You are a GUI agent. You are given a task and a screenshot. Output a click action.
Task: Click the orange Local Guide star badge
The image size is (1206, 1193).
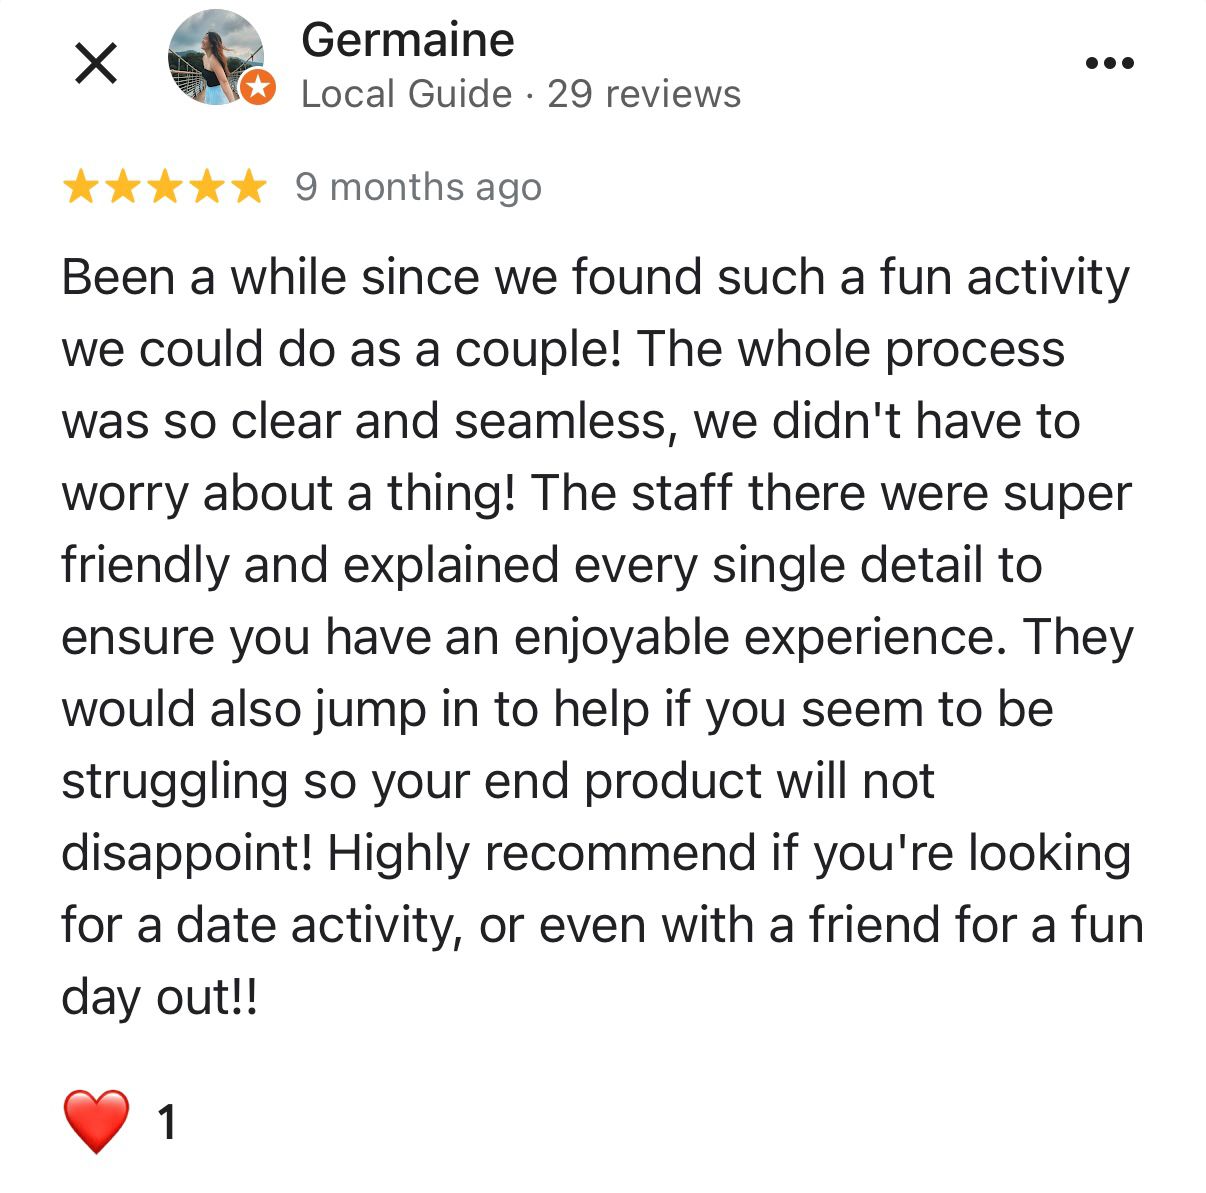[x=258, y=87]
